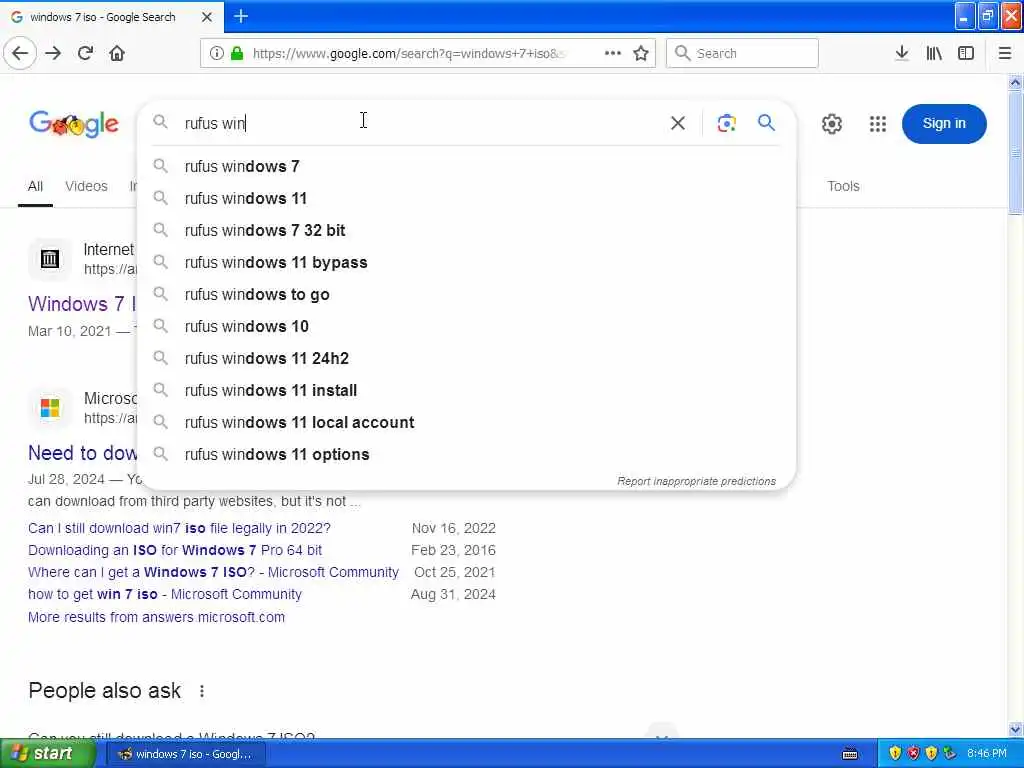
Task: Choose suggestion rufus windows 11 24h2
Action: 466,359
